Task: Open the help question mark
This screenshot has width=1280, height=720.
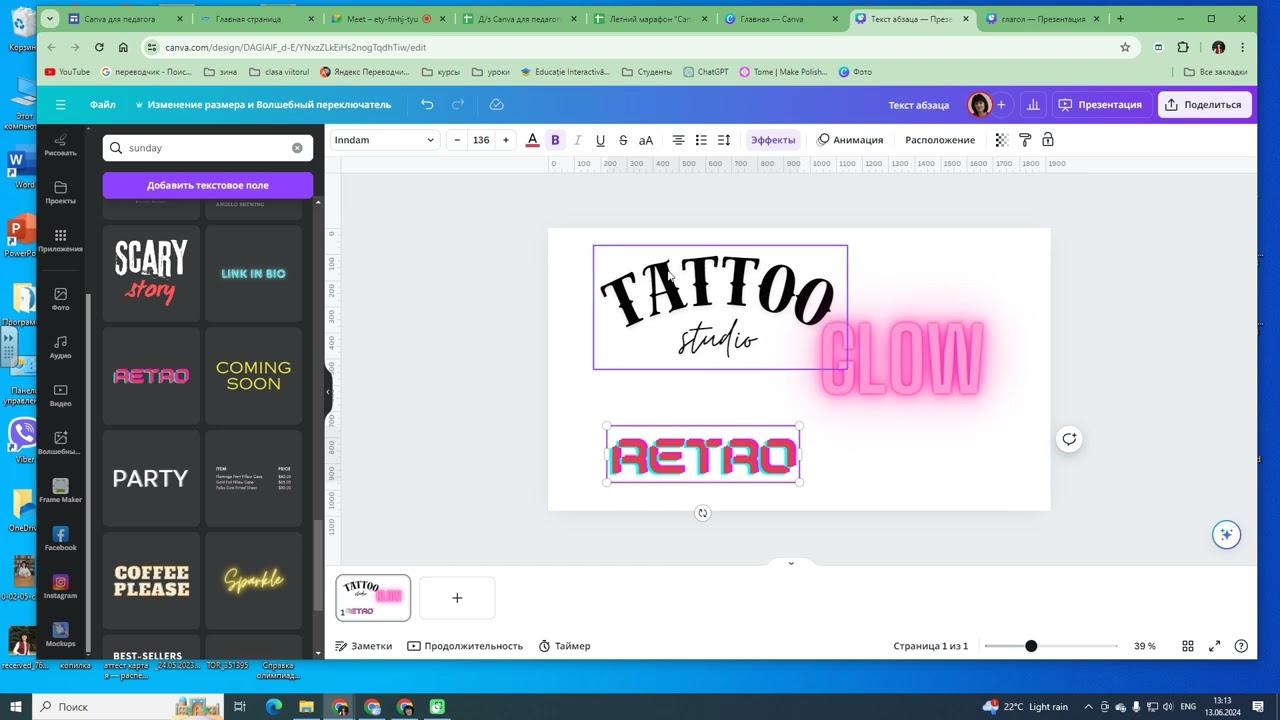Action: tap(1241, 646)
